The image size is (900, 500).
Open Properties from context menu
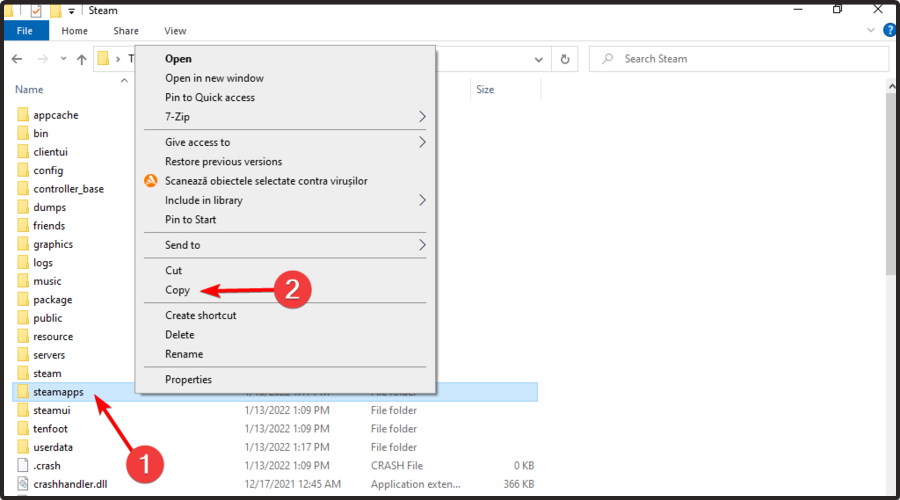pos(285,379)
